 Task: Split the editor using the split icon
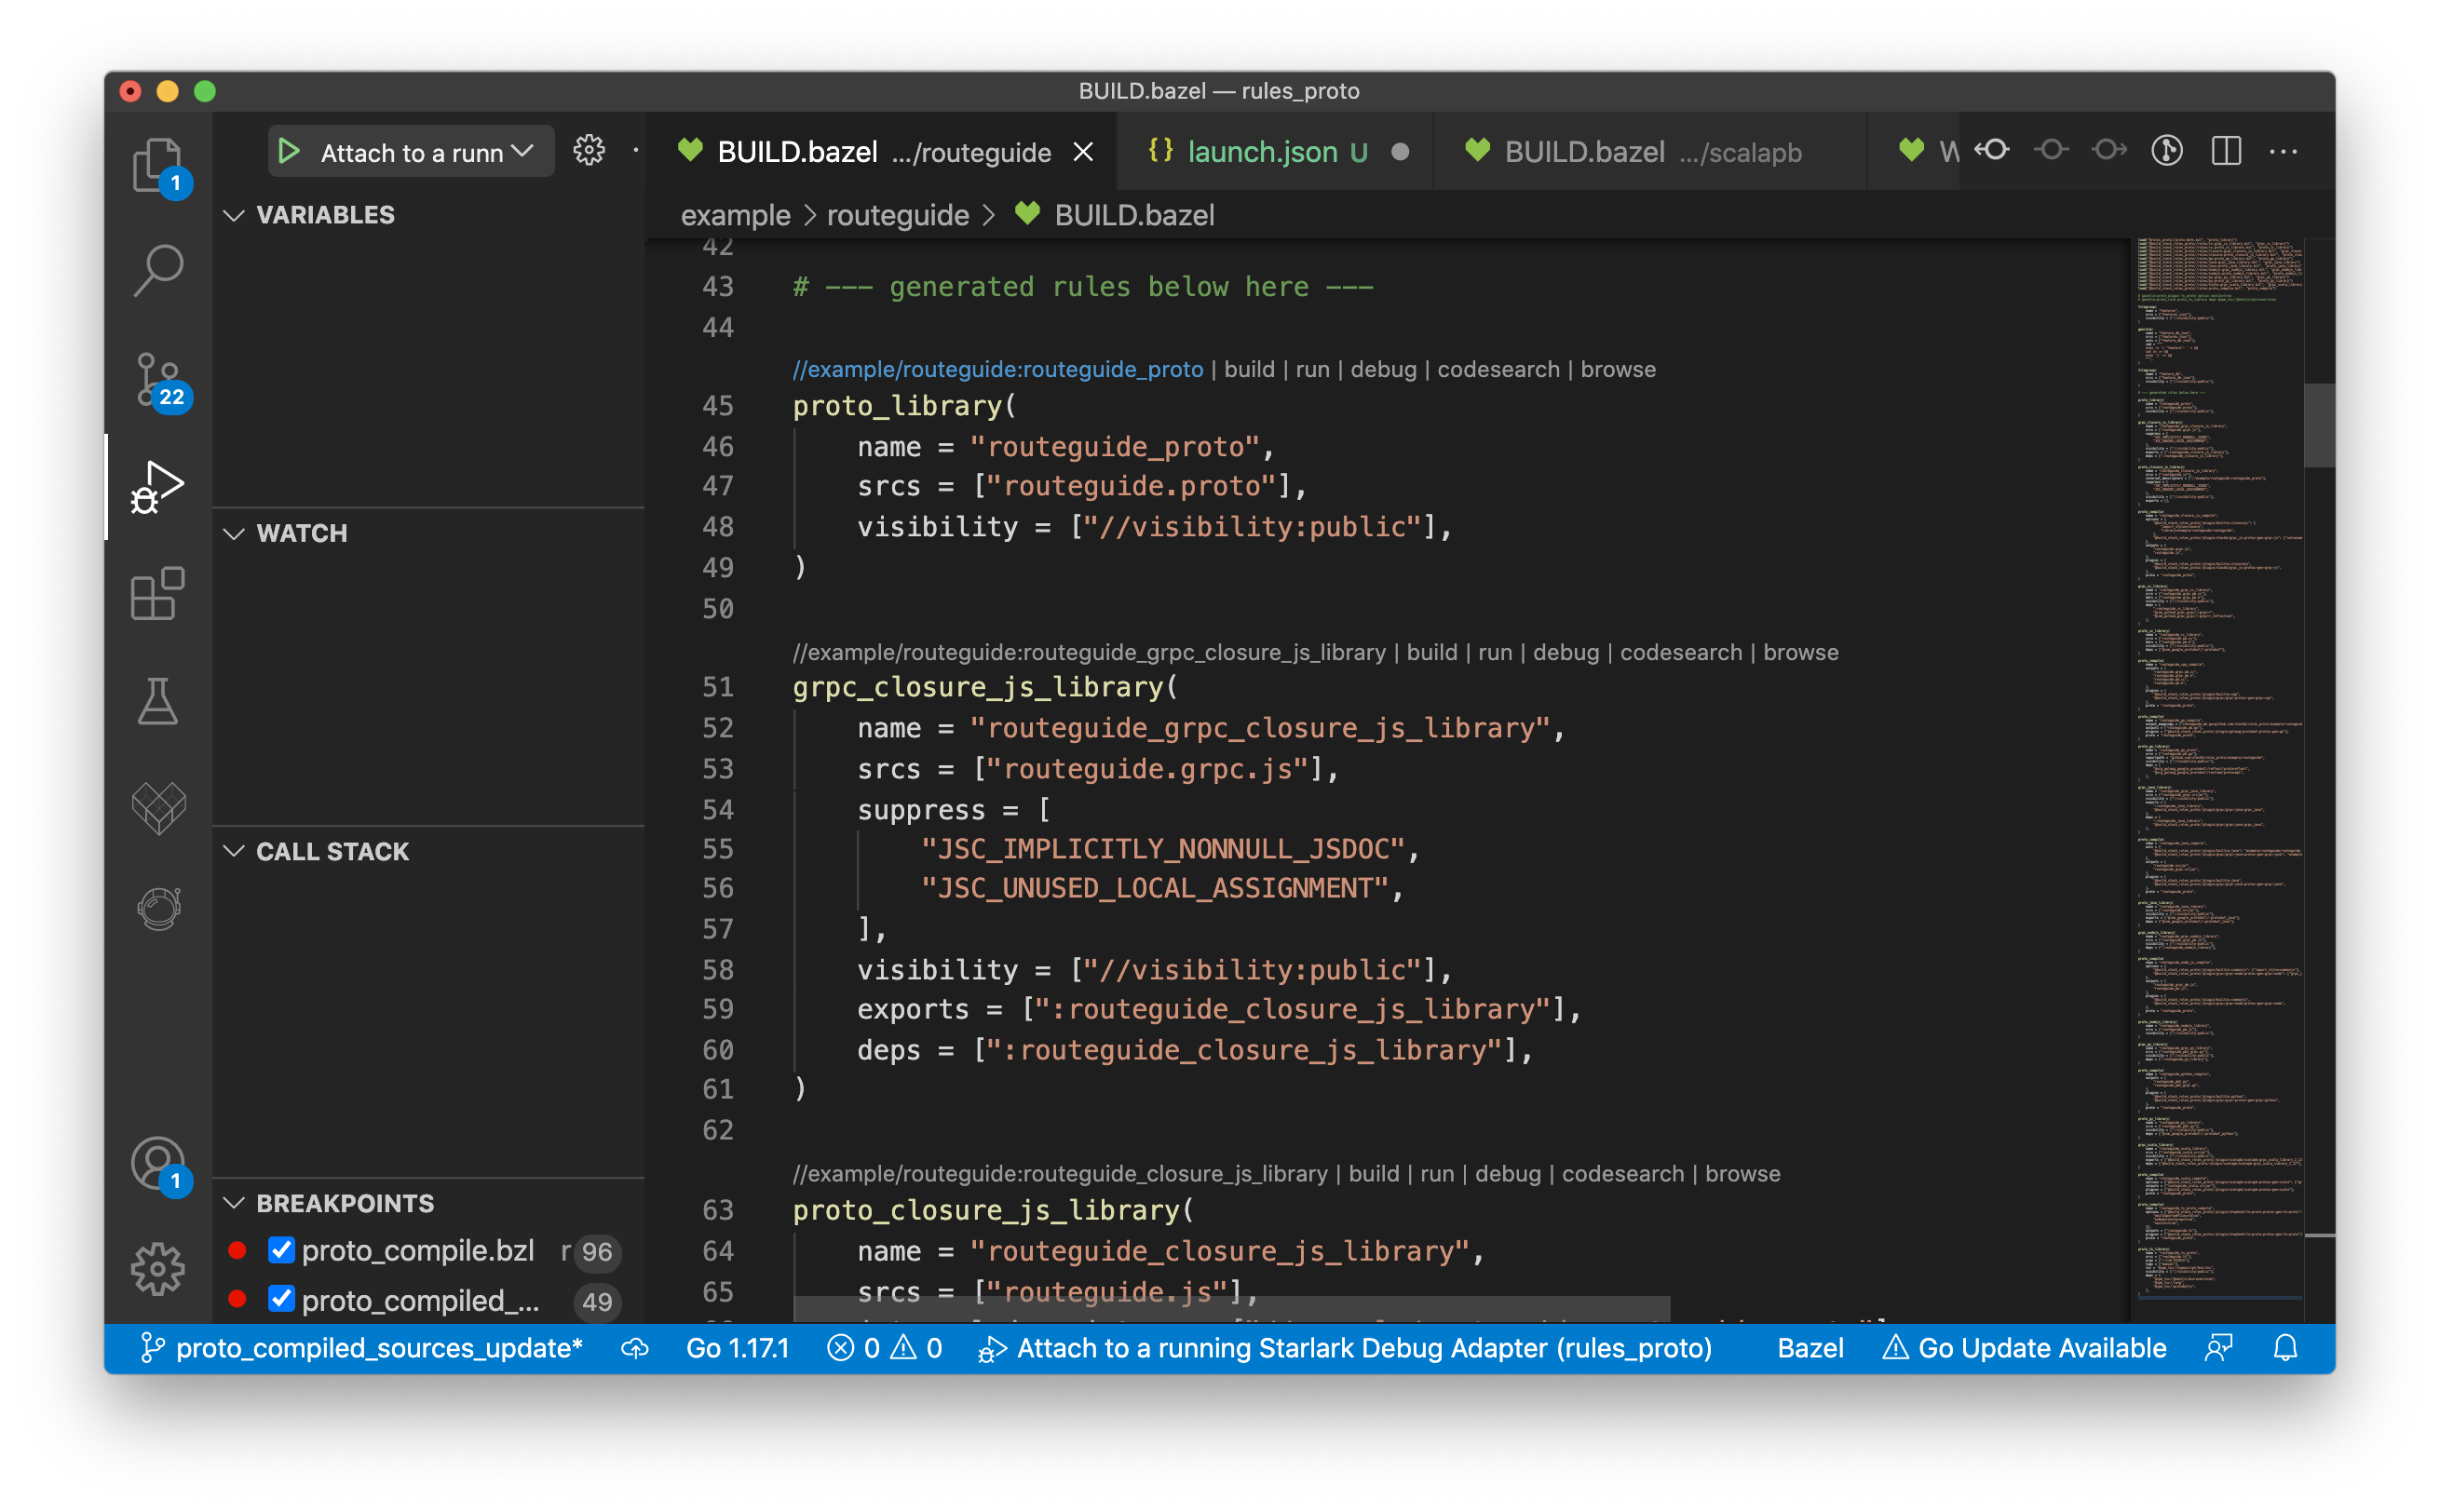click(2227, 151)
